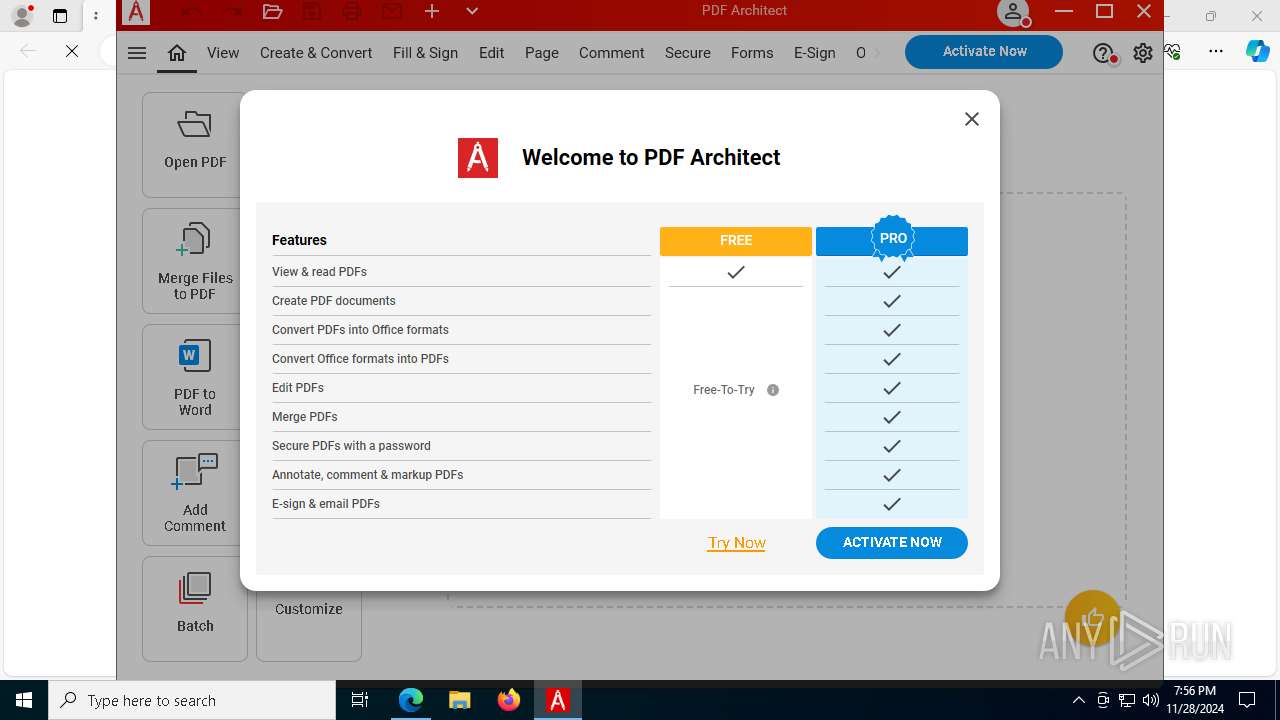Click "Annotate, comment & markup PDFs" text
This screenshot has height=720, width=1280.
pos(367,475)
